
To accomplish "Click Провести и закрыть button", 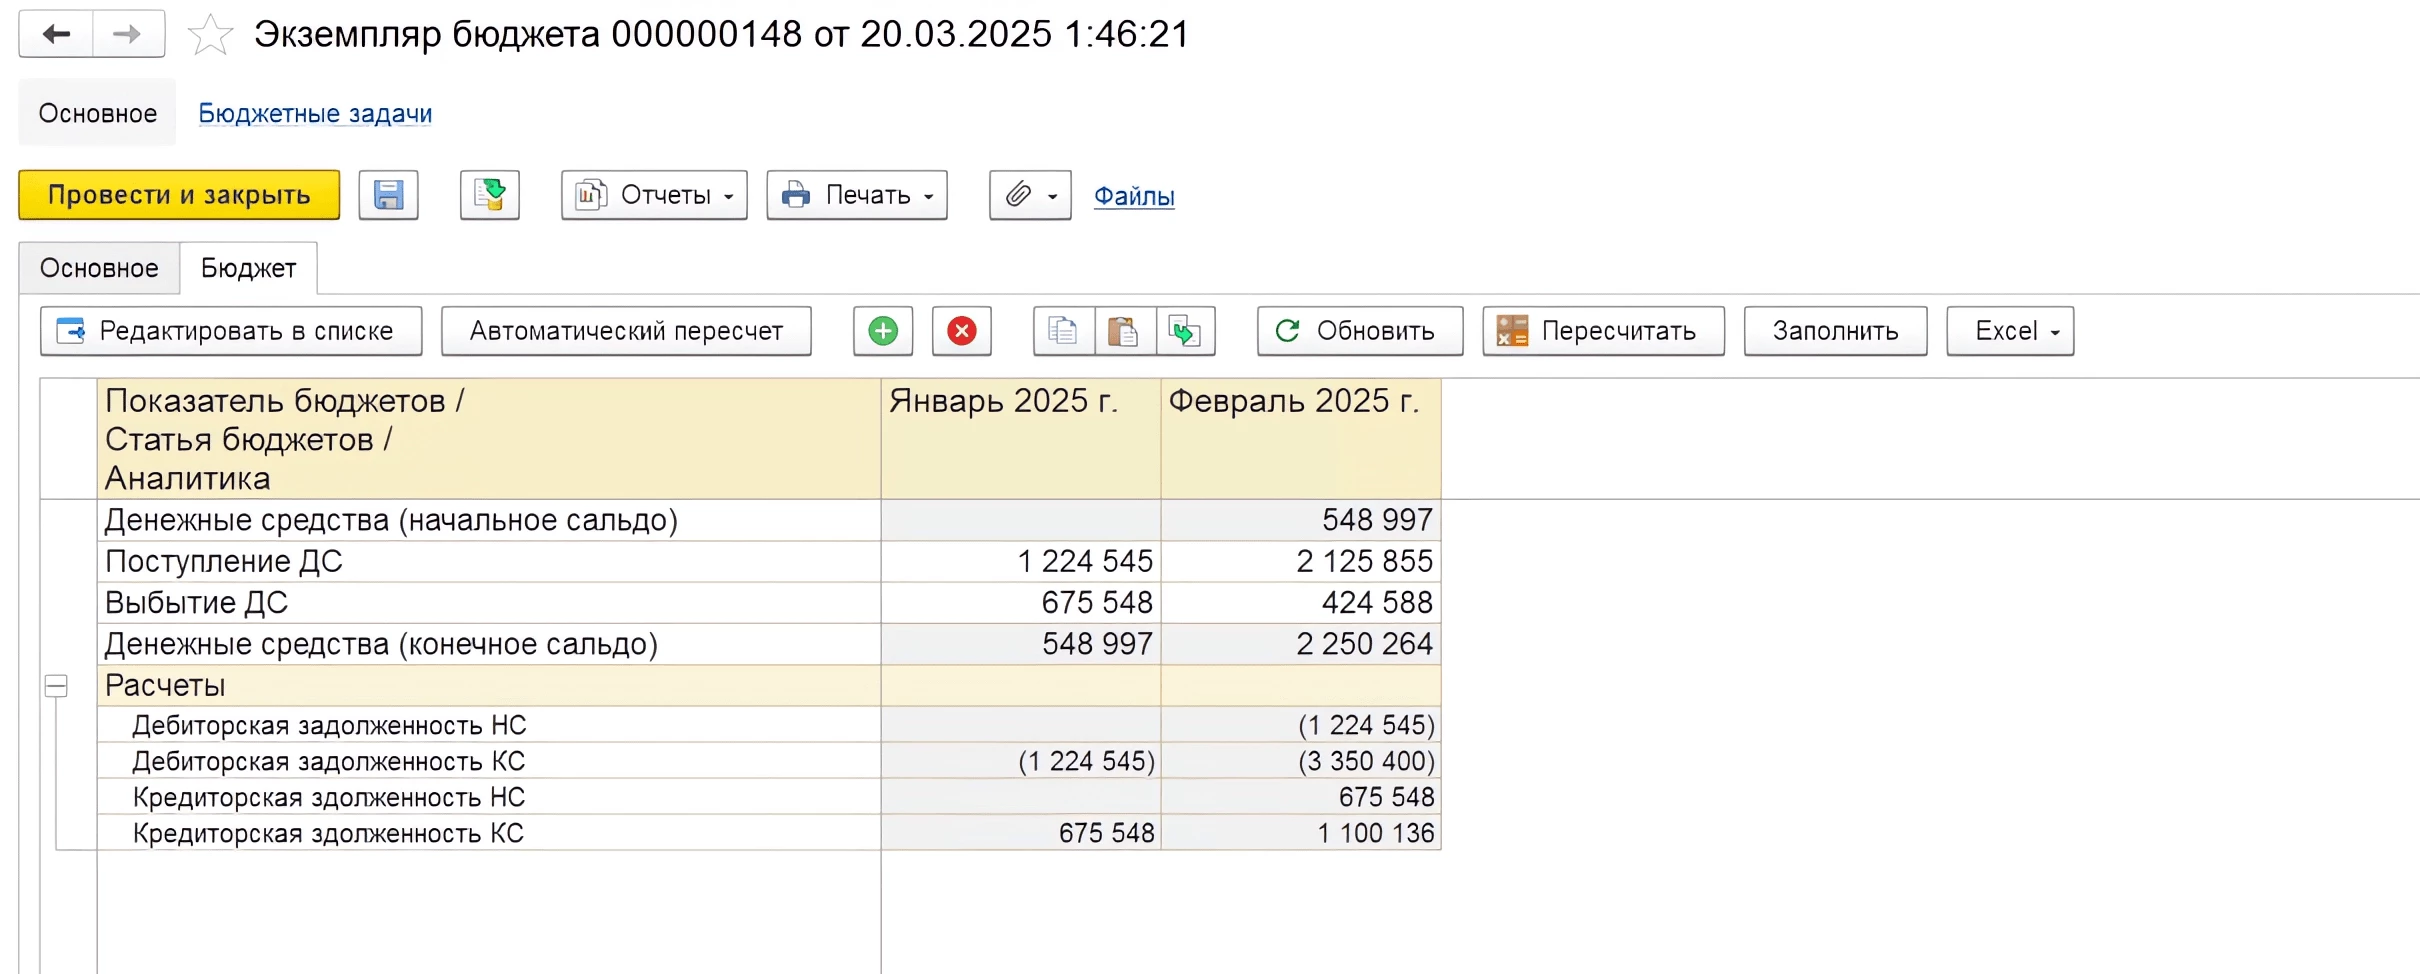I will point(179,195).
